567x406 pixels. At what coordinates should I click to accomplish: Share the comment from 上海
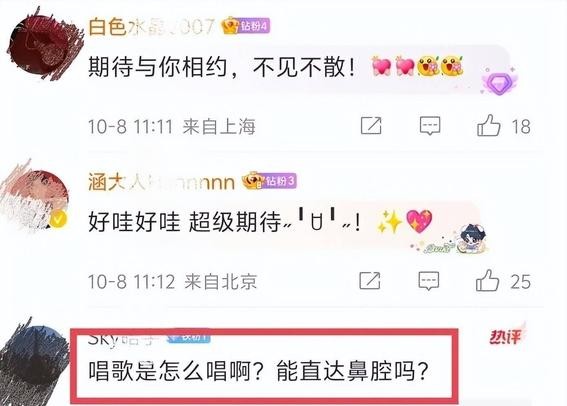[371, 125]
